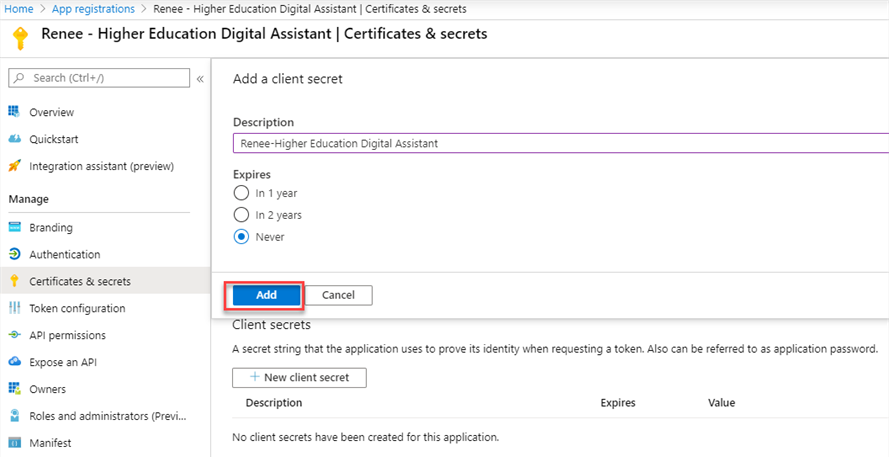Click the Renee breadcrumb for Certificates & secrets
Screen dimensions: 889x457
click(310, 9)
